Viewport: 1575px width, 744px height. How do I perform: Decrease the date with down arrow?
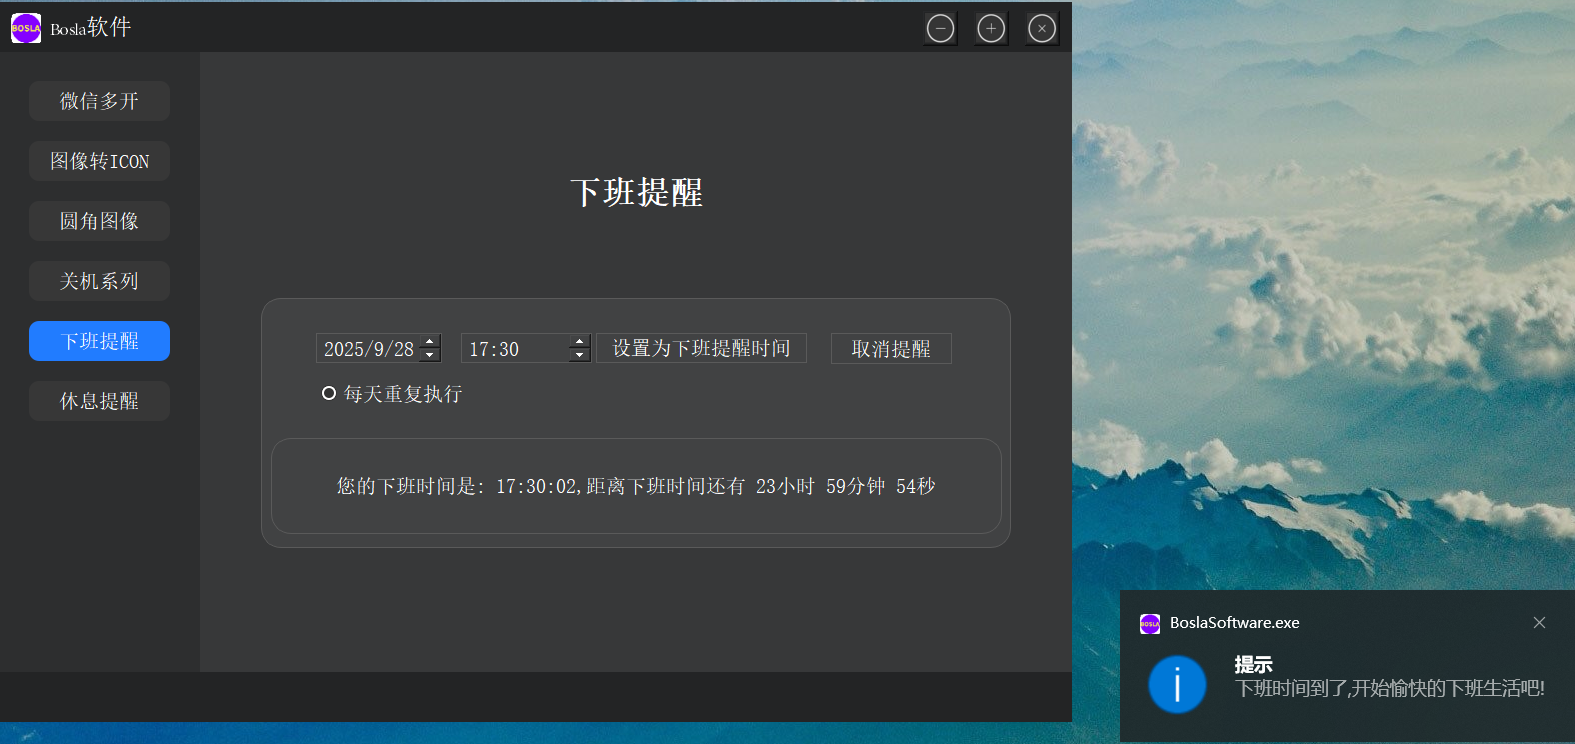point(430,355)
